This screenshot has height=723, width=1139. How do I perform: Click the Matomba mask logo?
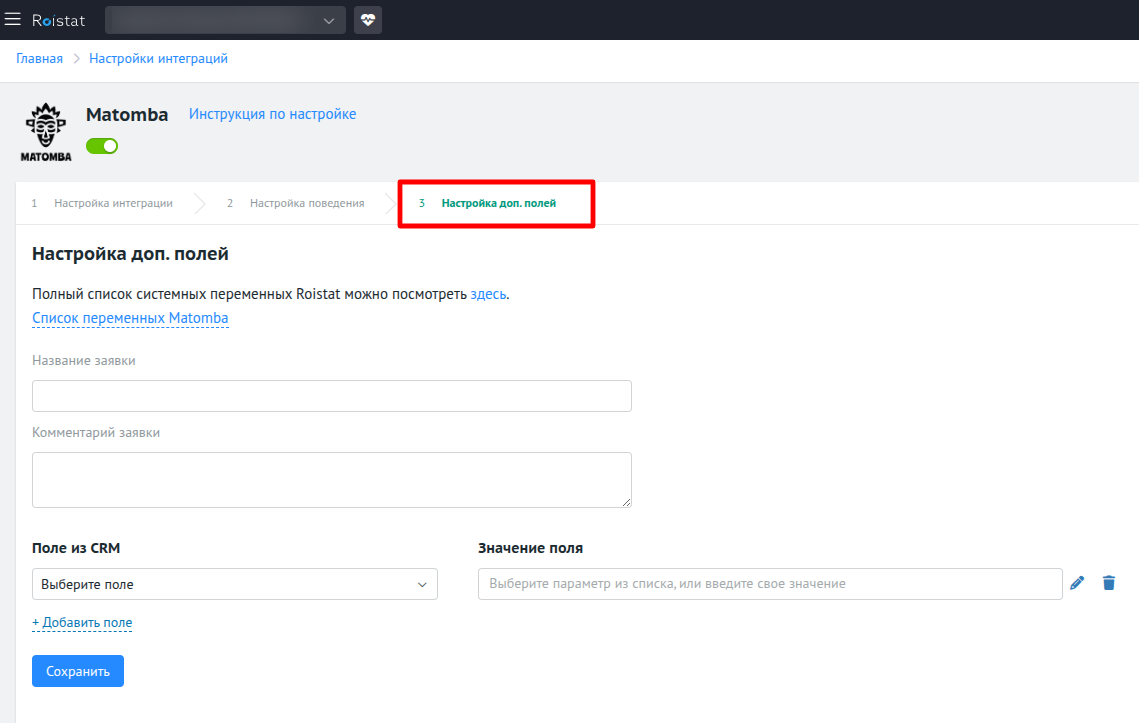pyautogui.click(x=46, y=131)
